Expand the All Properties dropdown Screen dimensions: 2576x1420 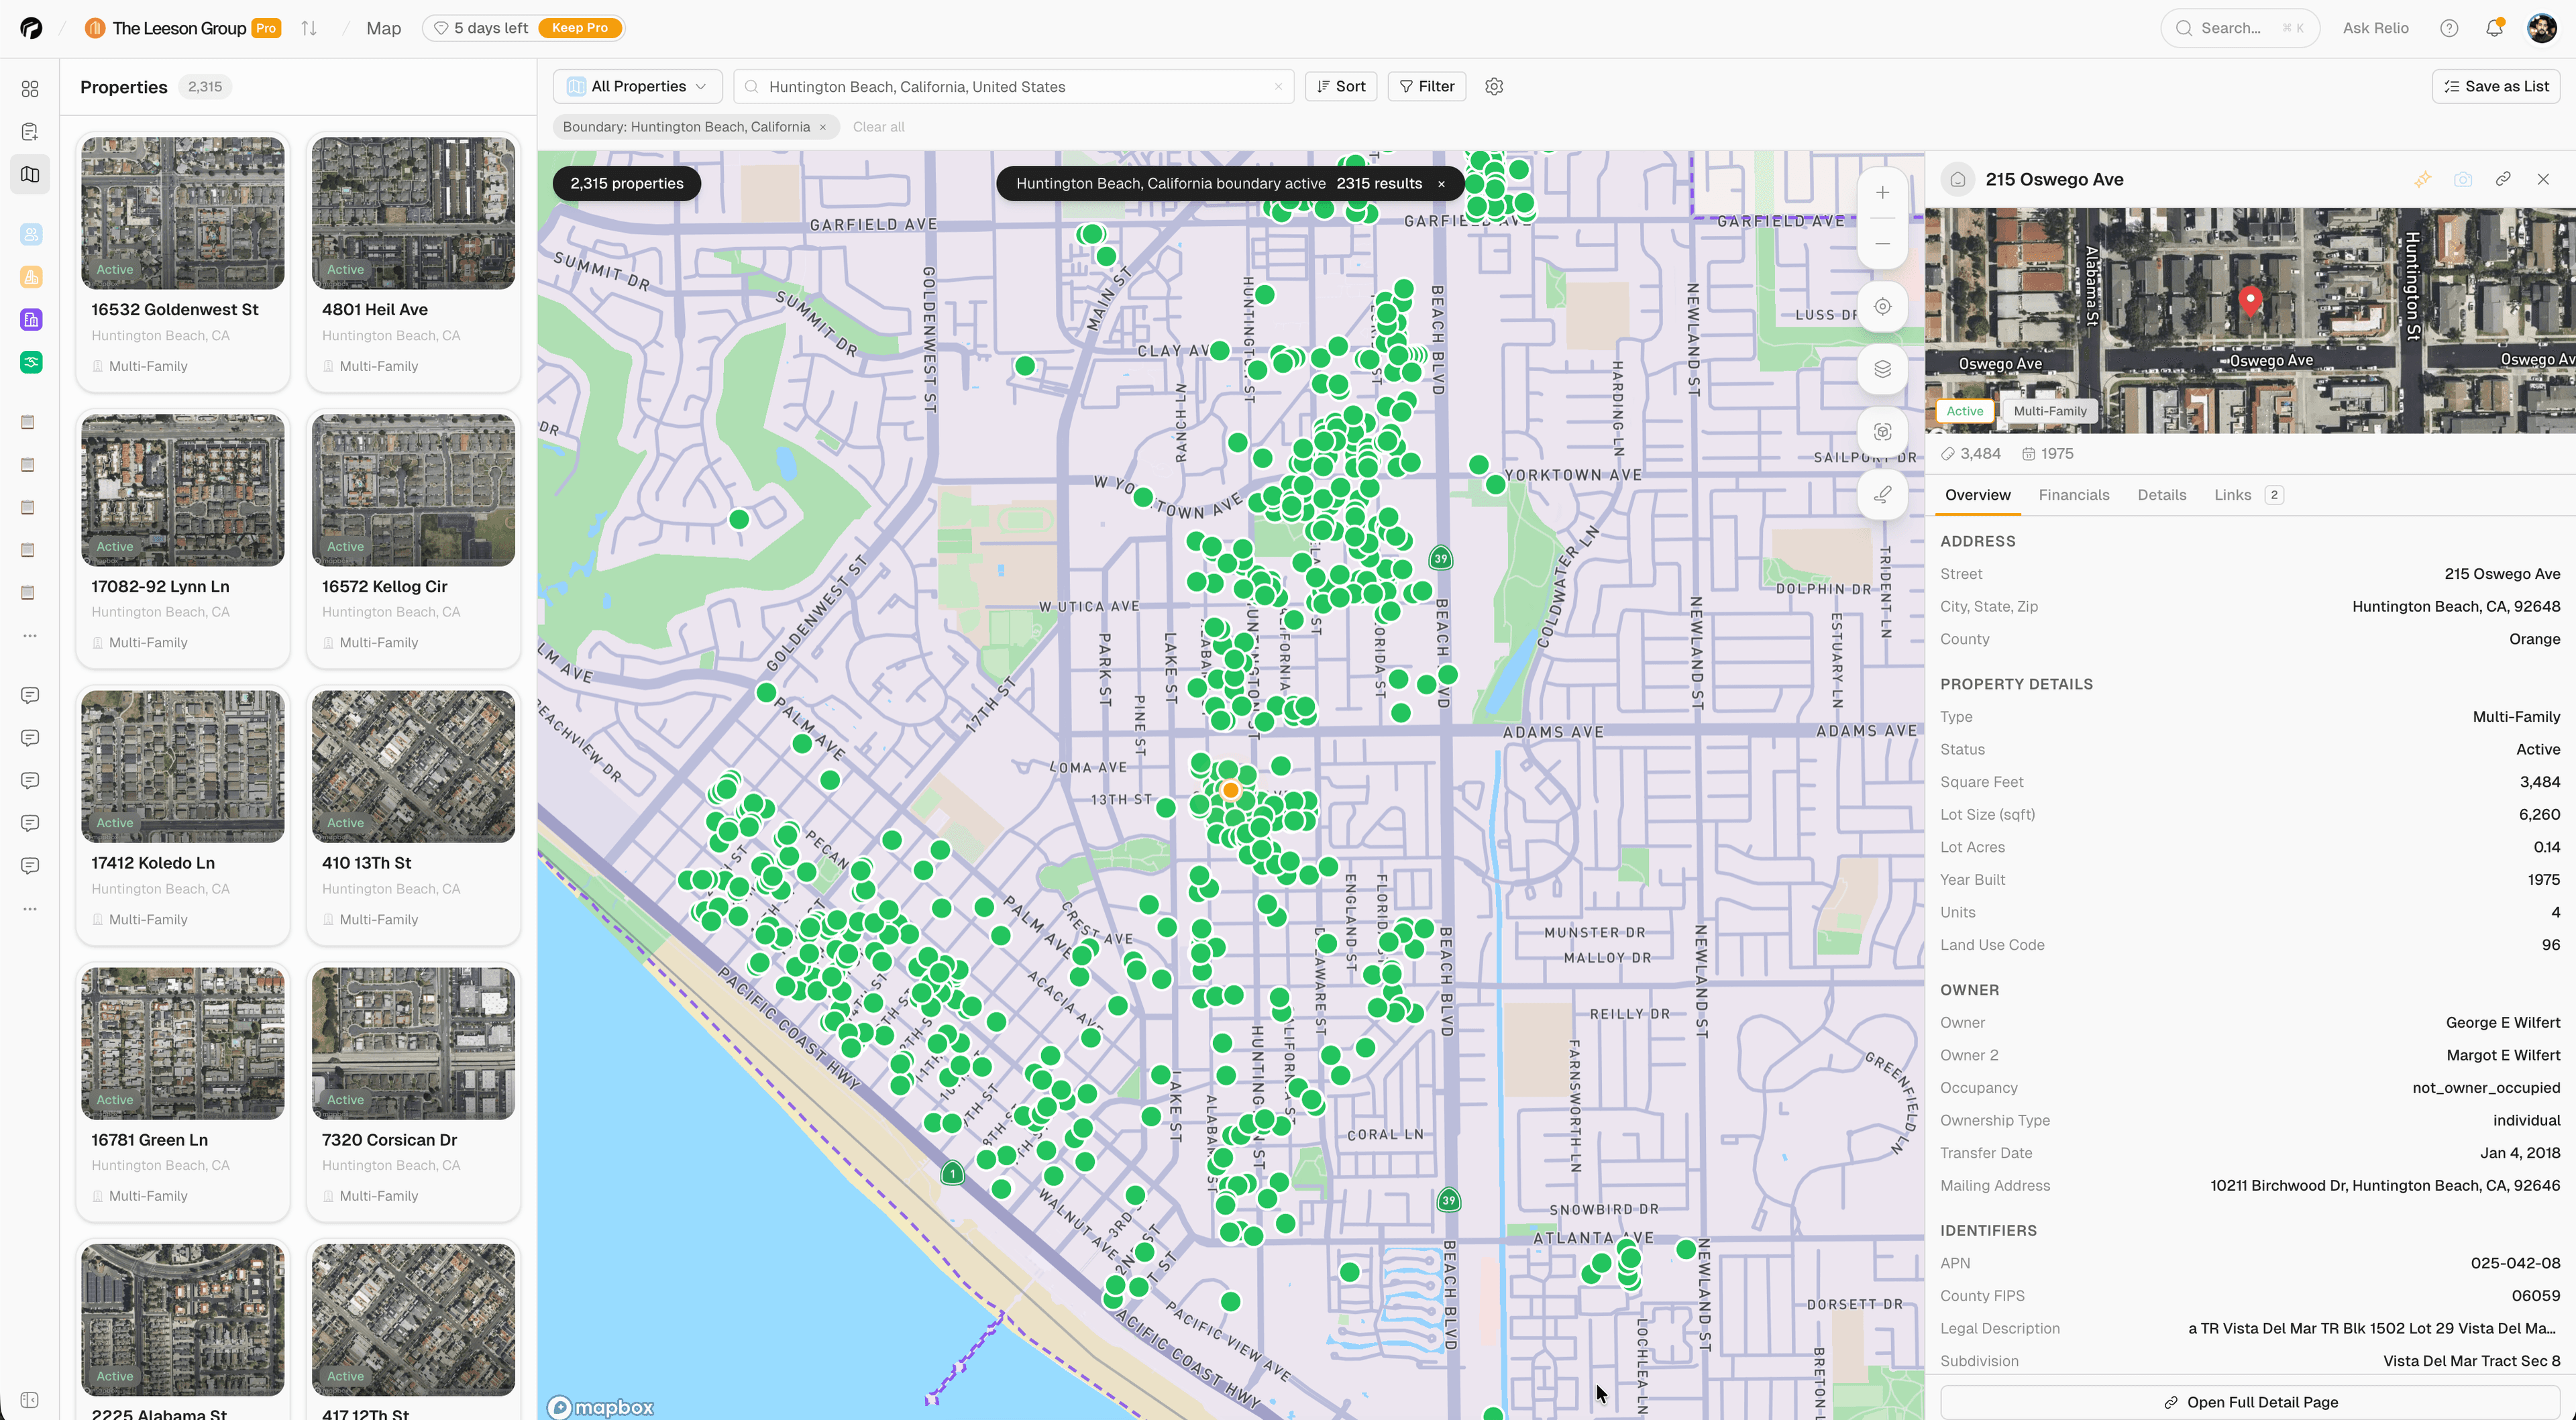(x=637, y=87)
